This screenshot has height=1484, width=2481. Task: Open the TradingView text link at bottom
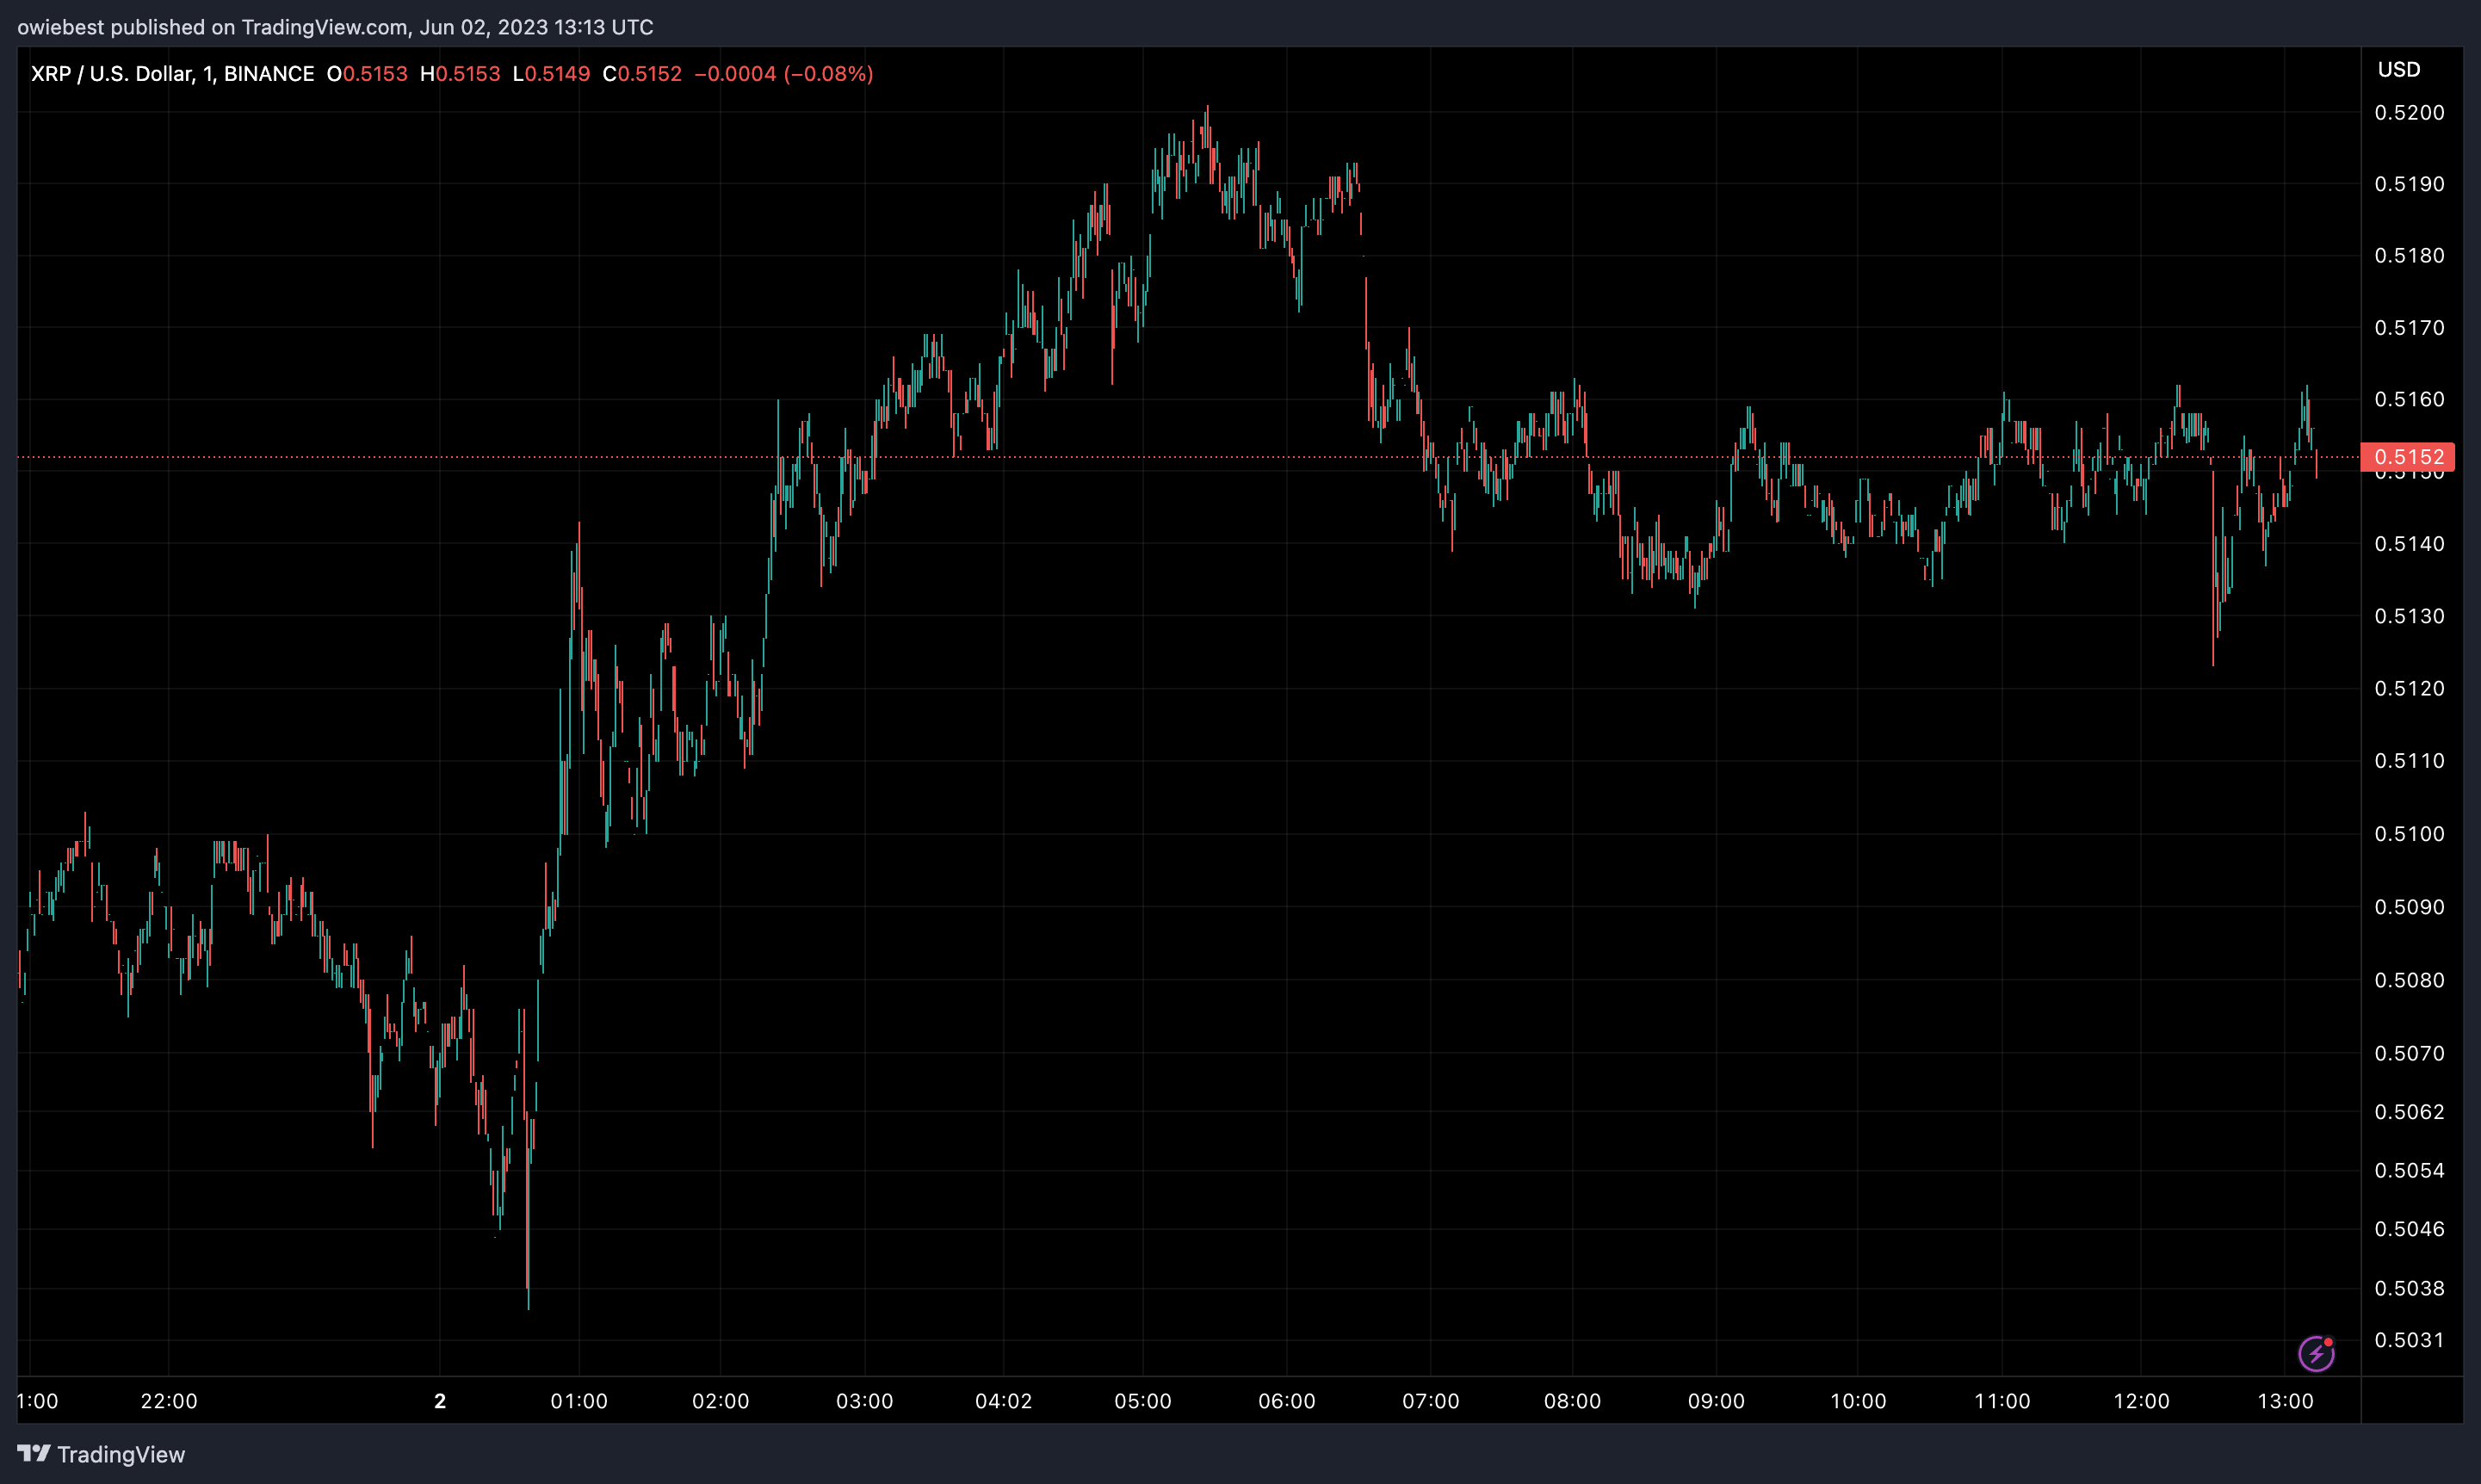point(121,1454)
